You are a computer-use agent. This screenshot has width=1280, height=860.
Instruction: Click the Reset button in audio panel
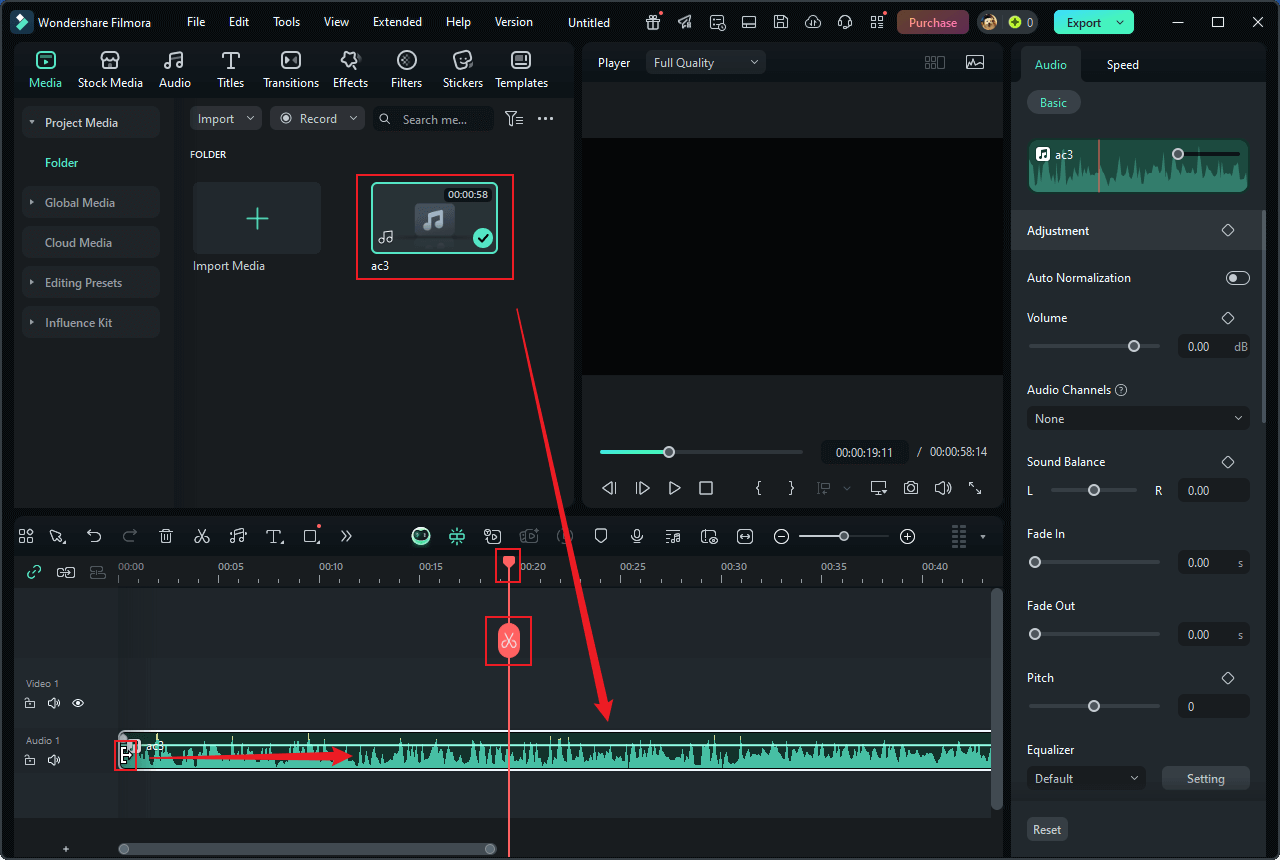pyautogui.click(x=1047, y=829)
